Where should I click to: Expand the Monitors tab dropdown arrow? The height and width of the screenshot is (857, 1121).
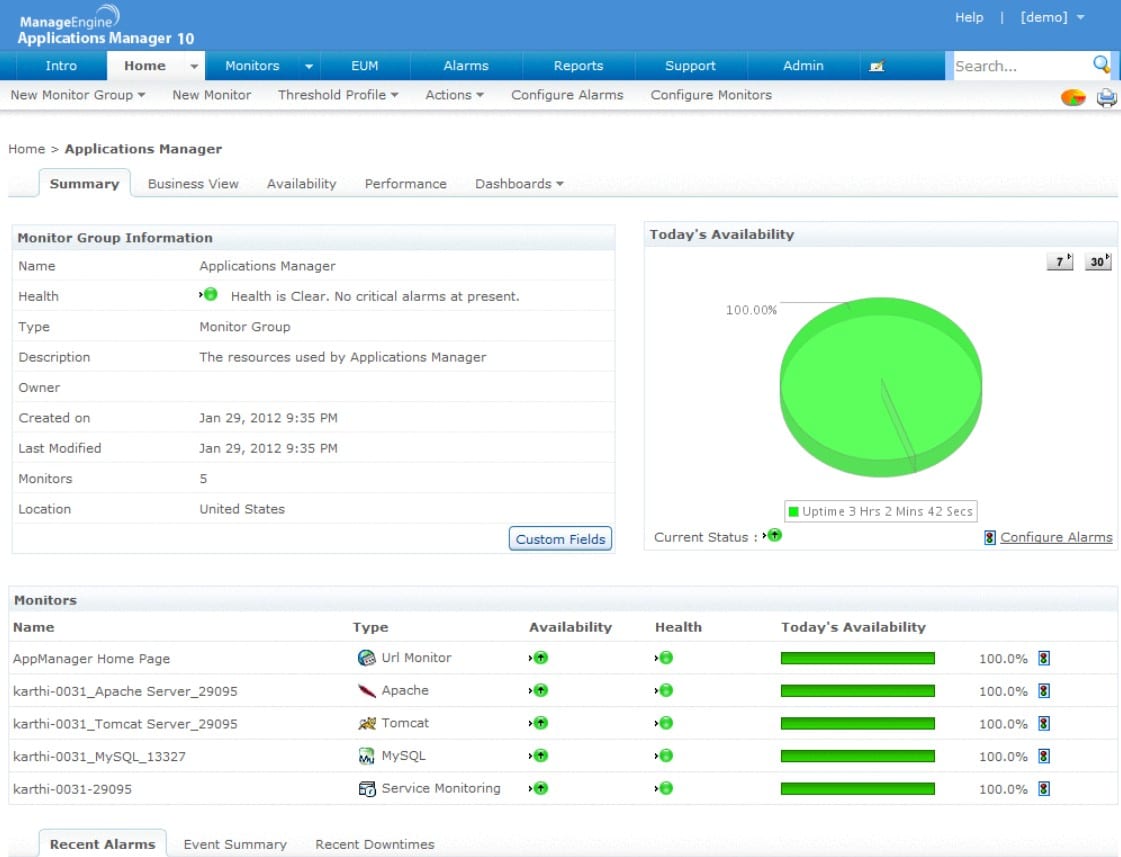pyautogui.click(x=309, y=66)
